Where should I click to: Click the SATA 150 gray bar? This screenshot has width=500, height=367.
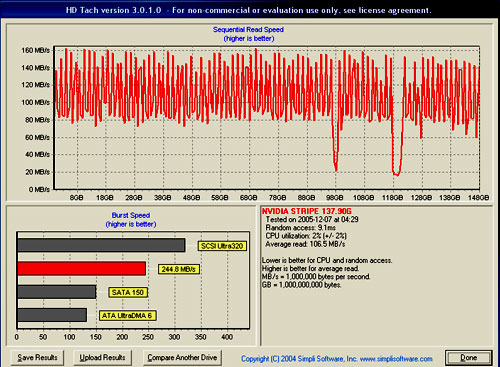click(57, 292)
